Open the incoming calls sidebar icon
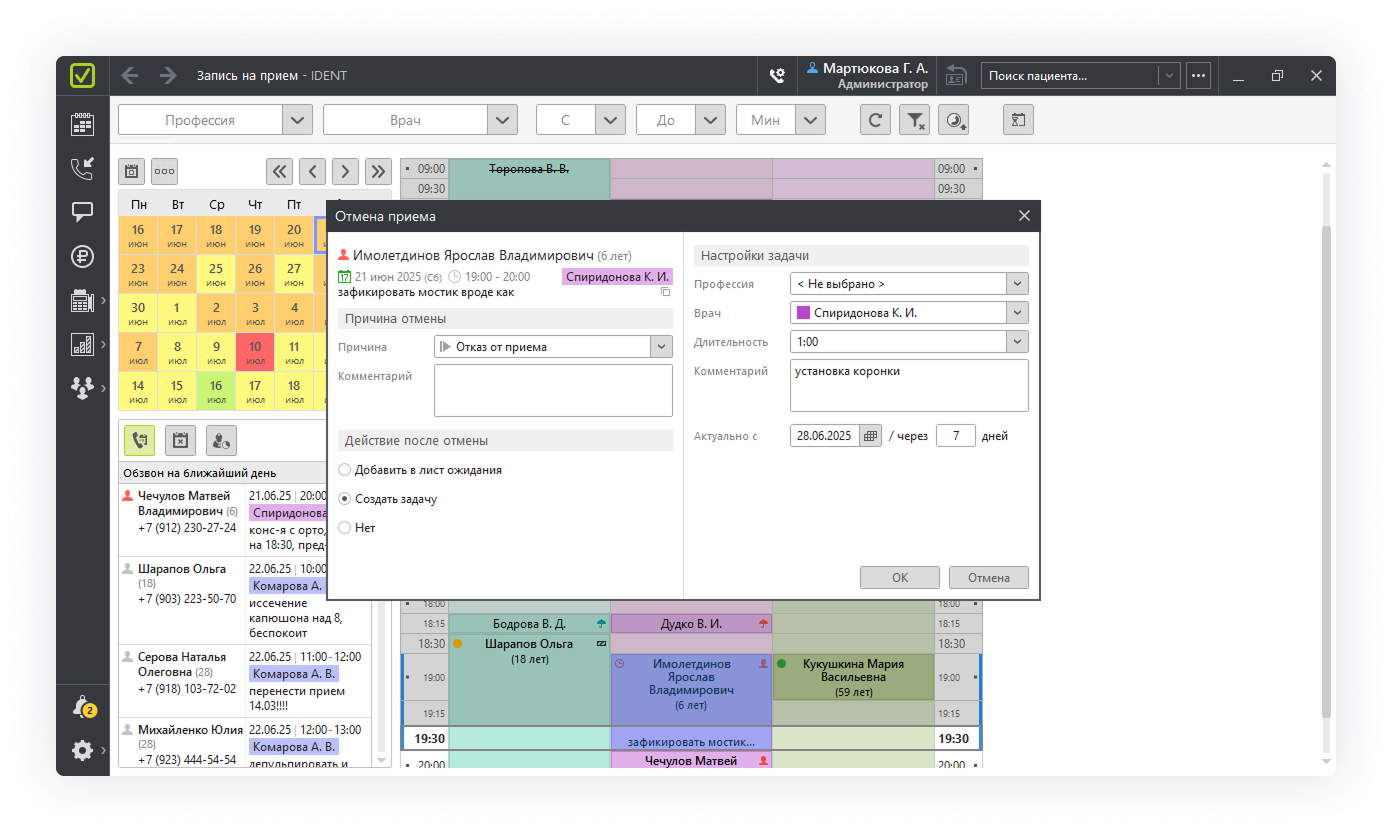Image resolution: width=1392 pixels, height=832 pixels. [82, 168]
